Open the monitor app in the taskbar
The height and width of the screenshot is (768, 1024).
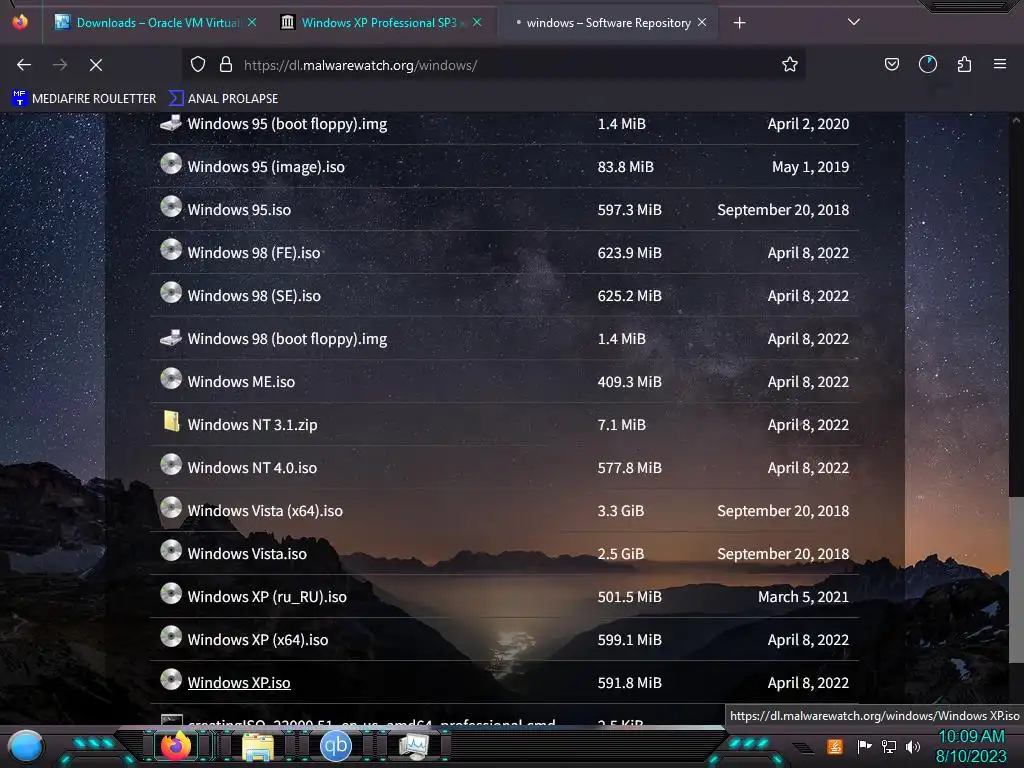click(413, 746)
